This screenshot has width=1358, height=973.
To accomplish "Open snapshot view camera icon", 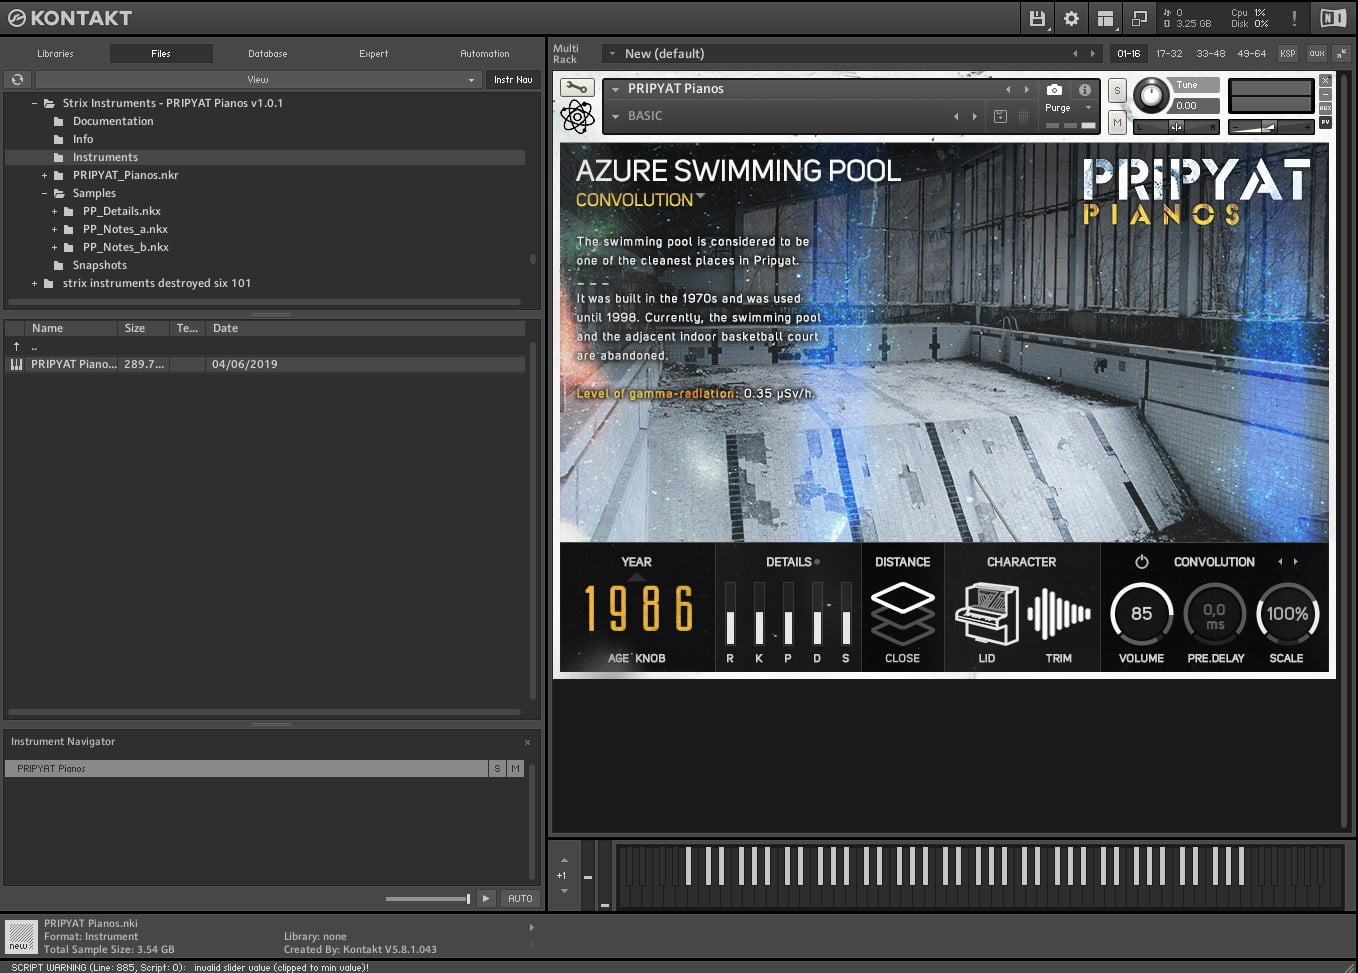I will (1054, 90).
